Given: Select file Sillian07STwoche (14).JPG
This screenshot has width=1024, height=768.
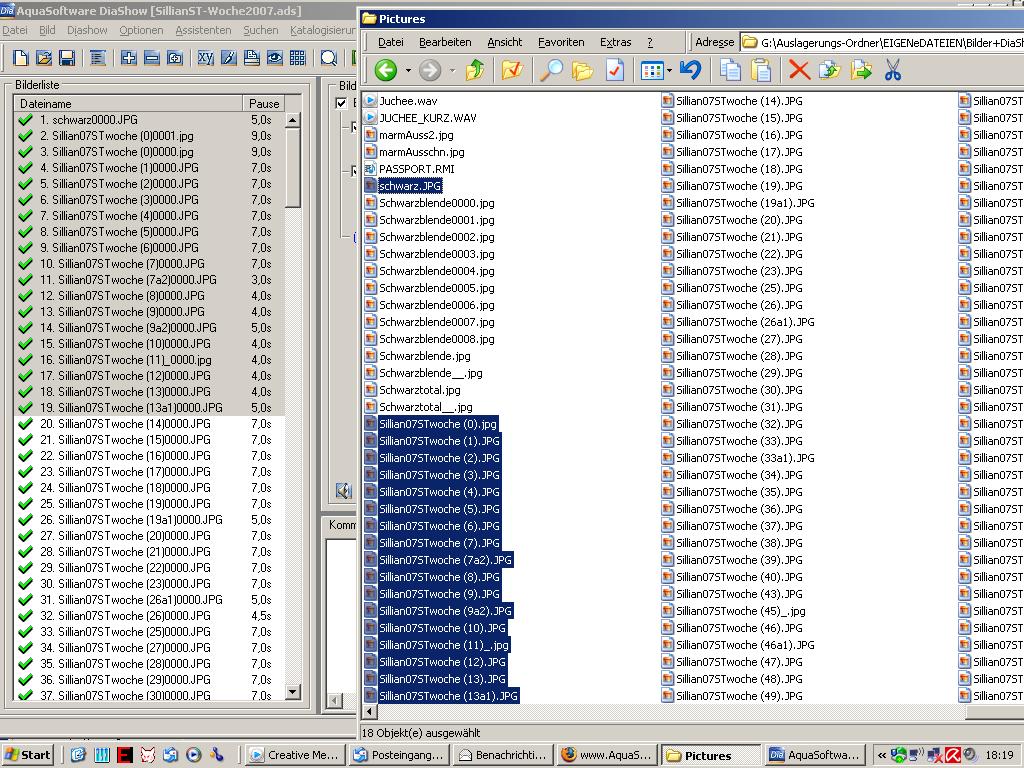Looking at the screenshot, I should tap(738, 101).
